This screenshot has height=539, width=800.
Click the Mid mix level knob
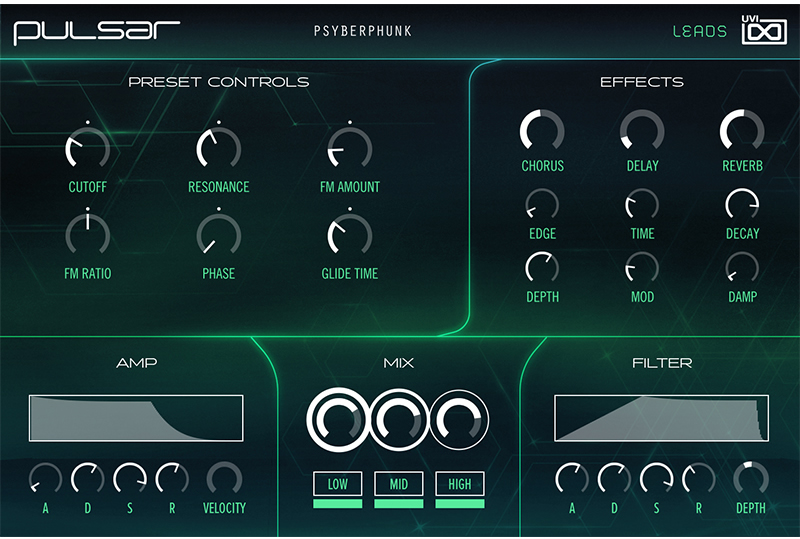pyautogui.click(x=398, y=420)
